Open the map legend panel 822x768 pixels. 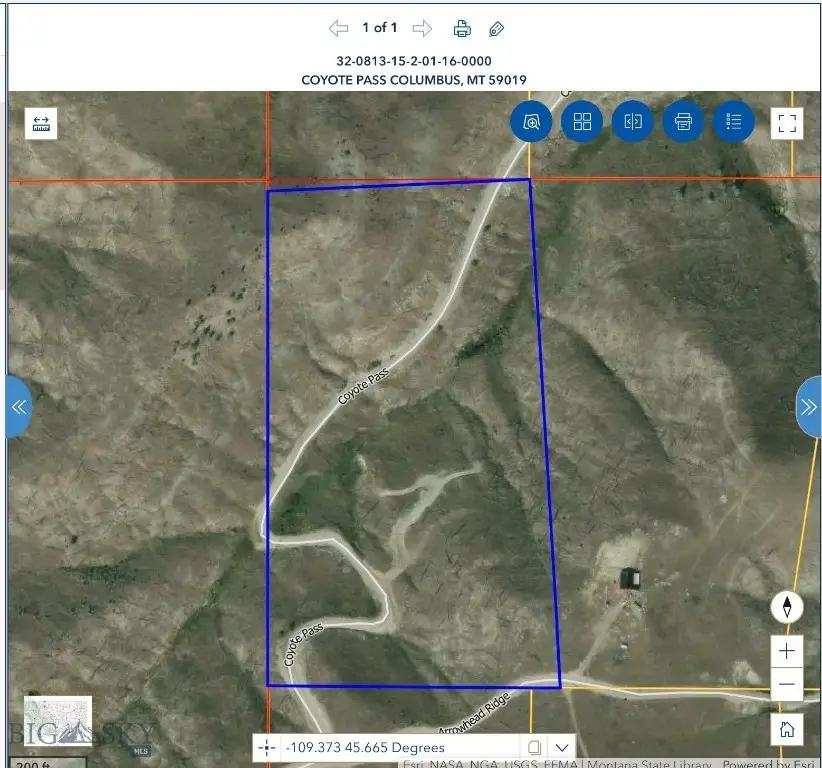[x=733, y=122]
